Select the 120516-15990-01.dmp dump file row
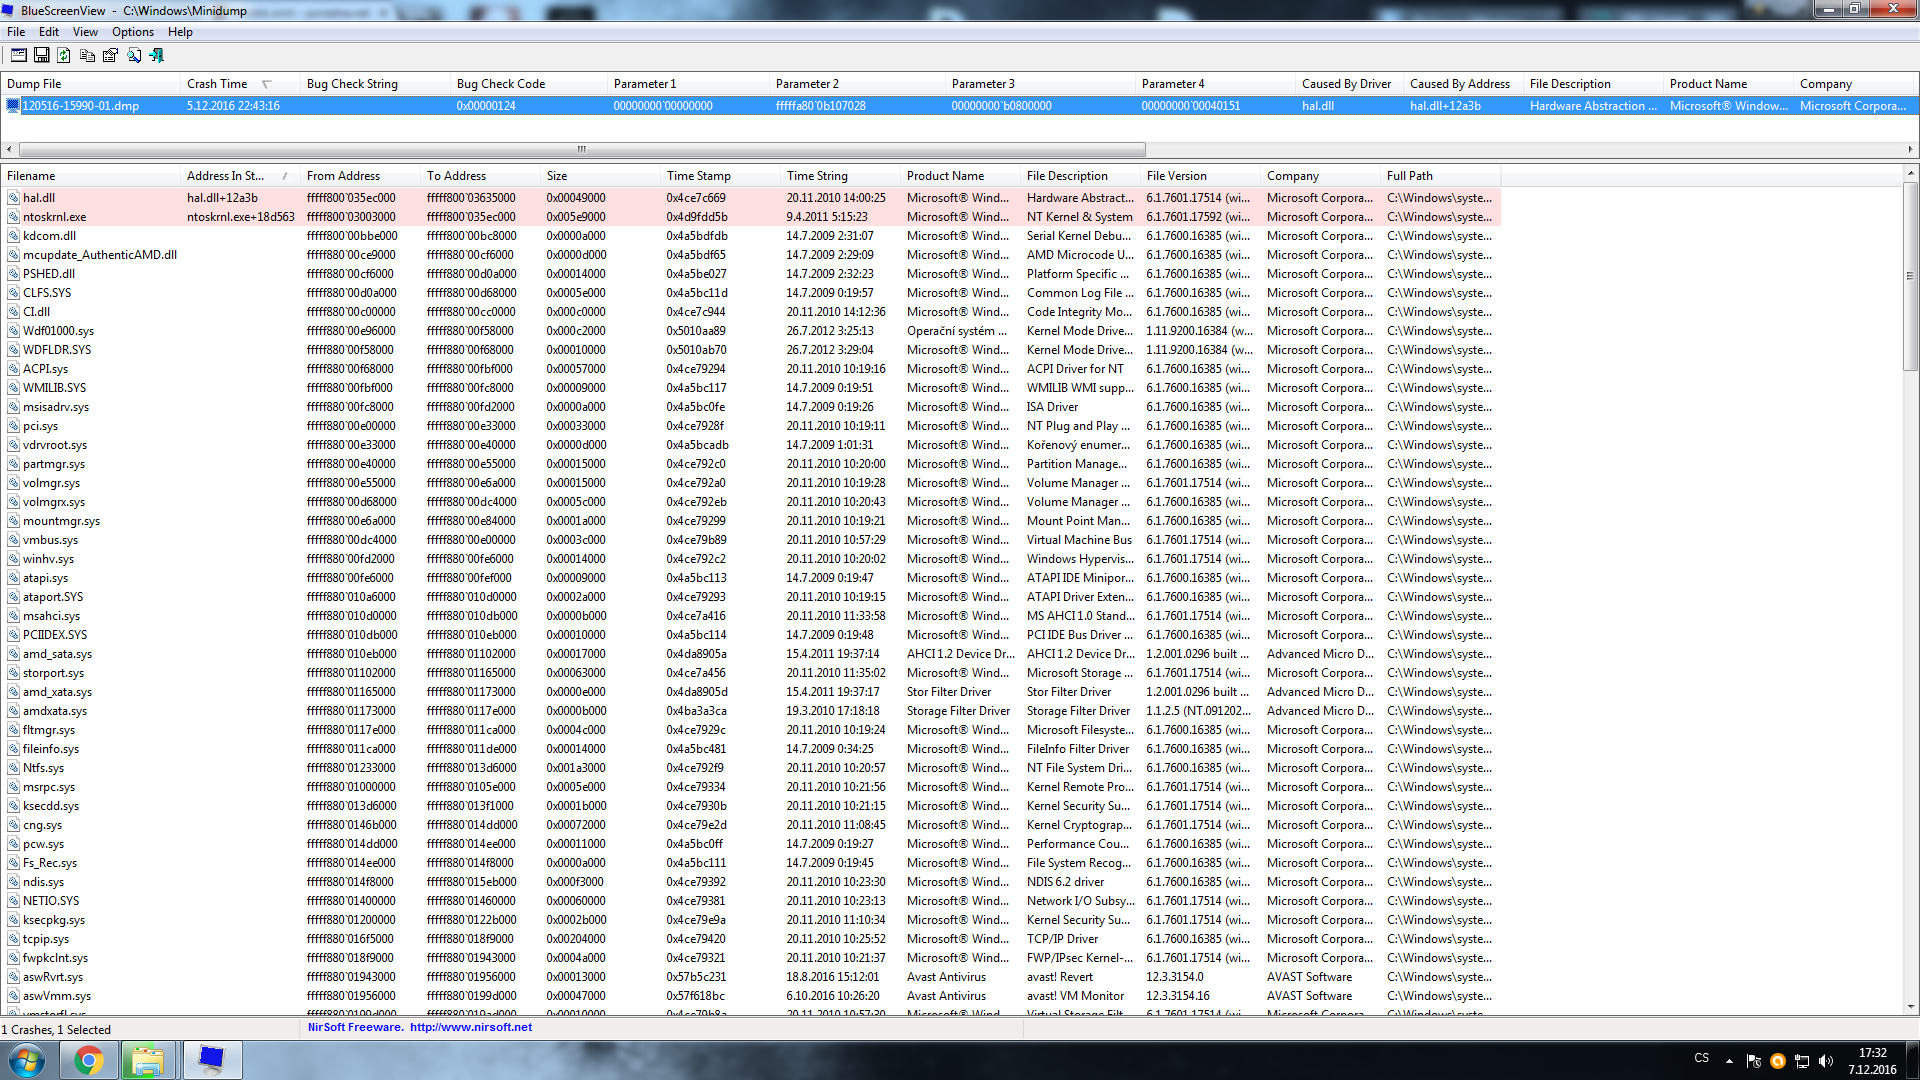The image size is (1920, 1080). pyautogui.click(x=80, y=106)
